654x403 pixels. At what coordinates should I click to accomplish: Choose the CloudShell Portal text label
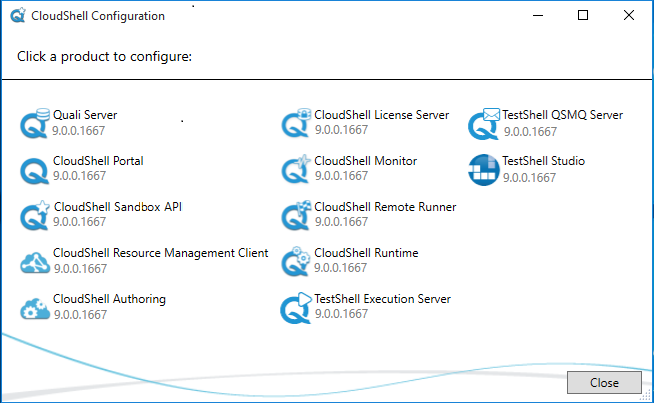(x=99, y=161)
